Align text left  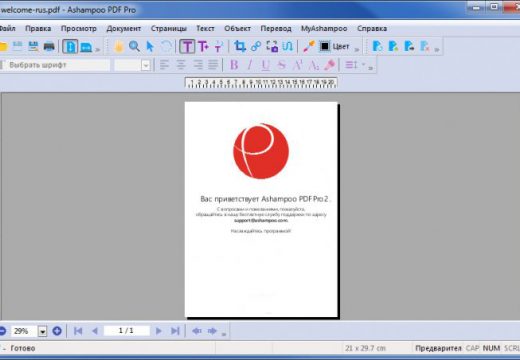164,65
